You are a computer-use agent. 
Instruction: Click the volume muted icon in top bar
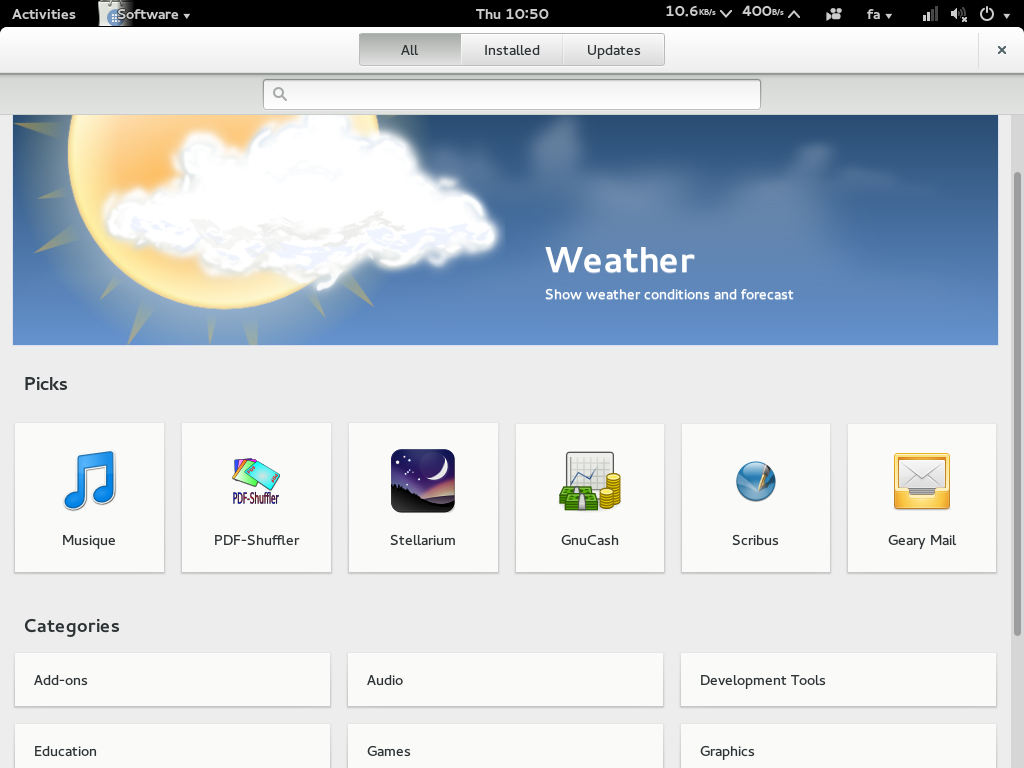click(958, 14)
